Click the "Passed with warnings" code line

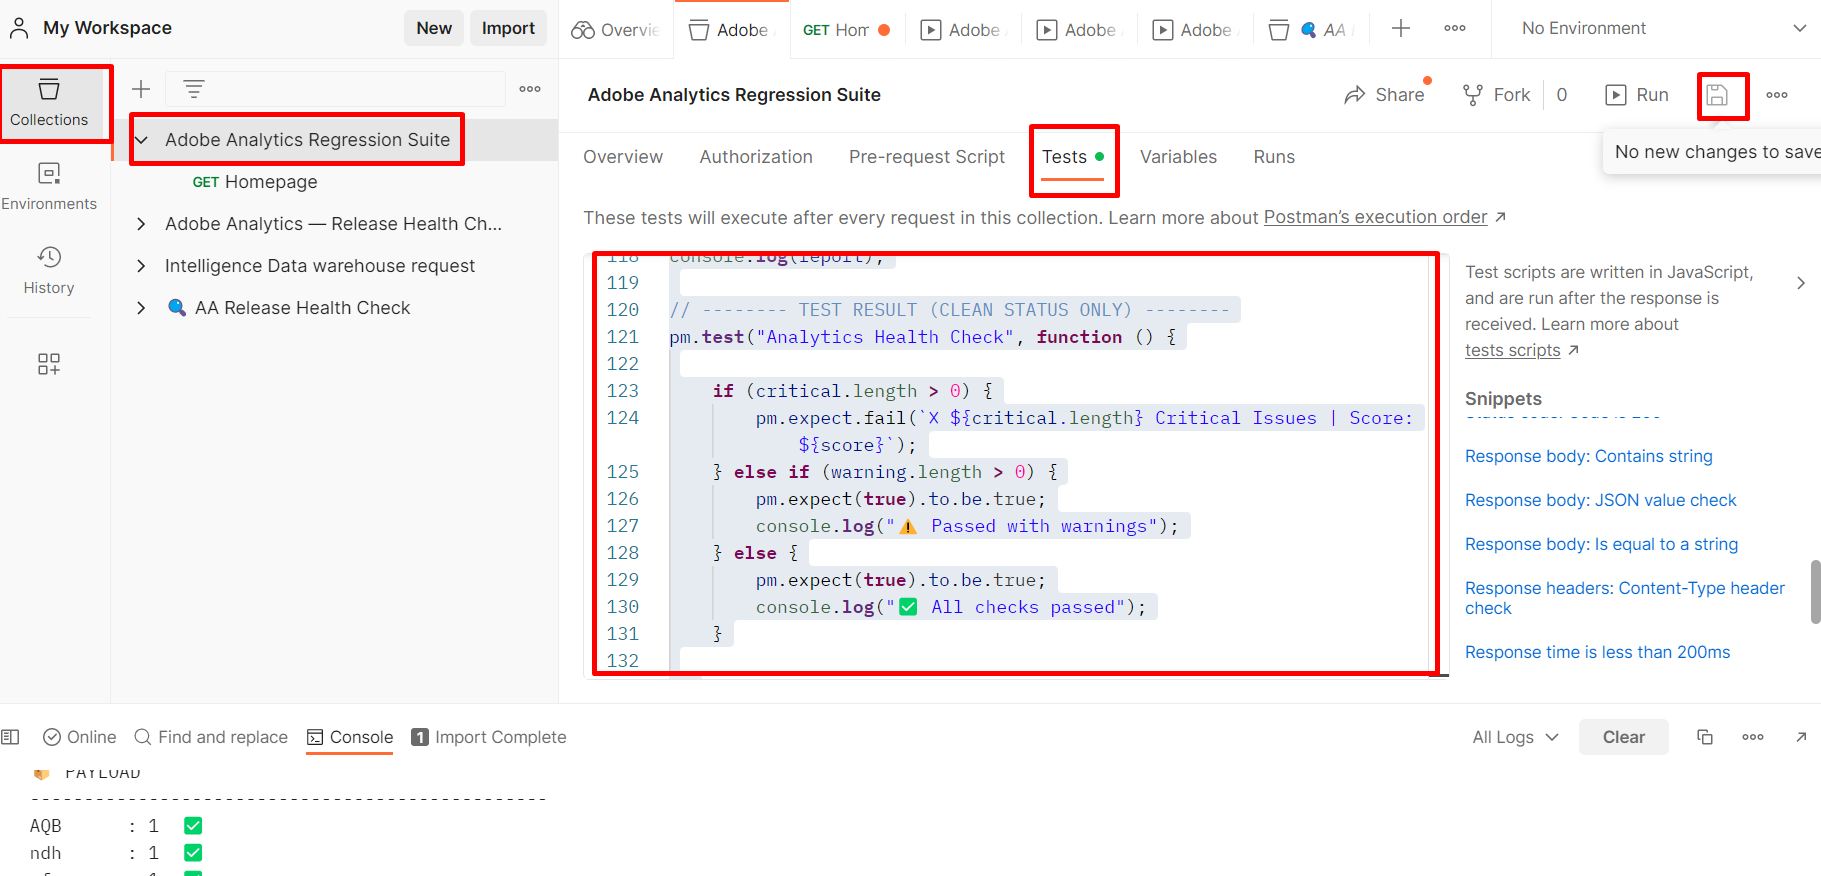pyautogui.click(x=967, y=526)
